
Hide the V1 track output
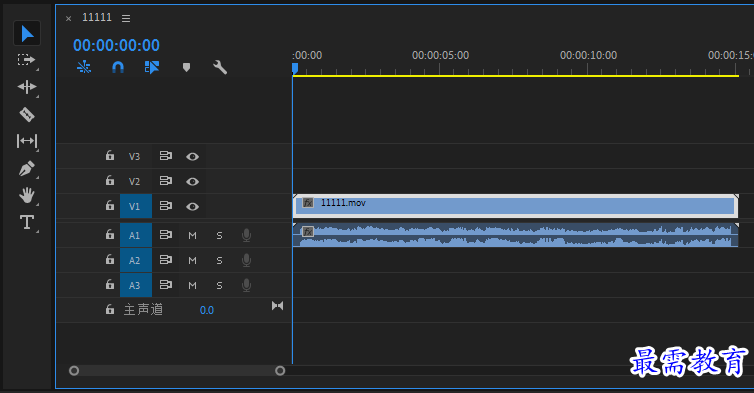(192, 206)
